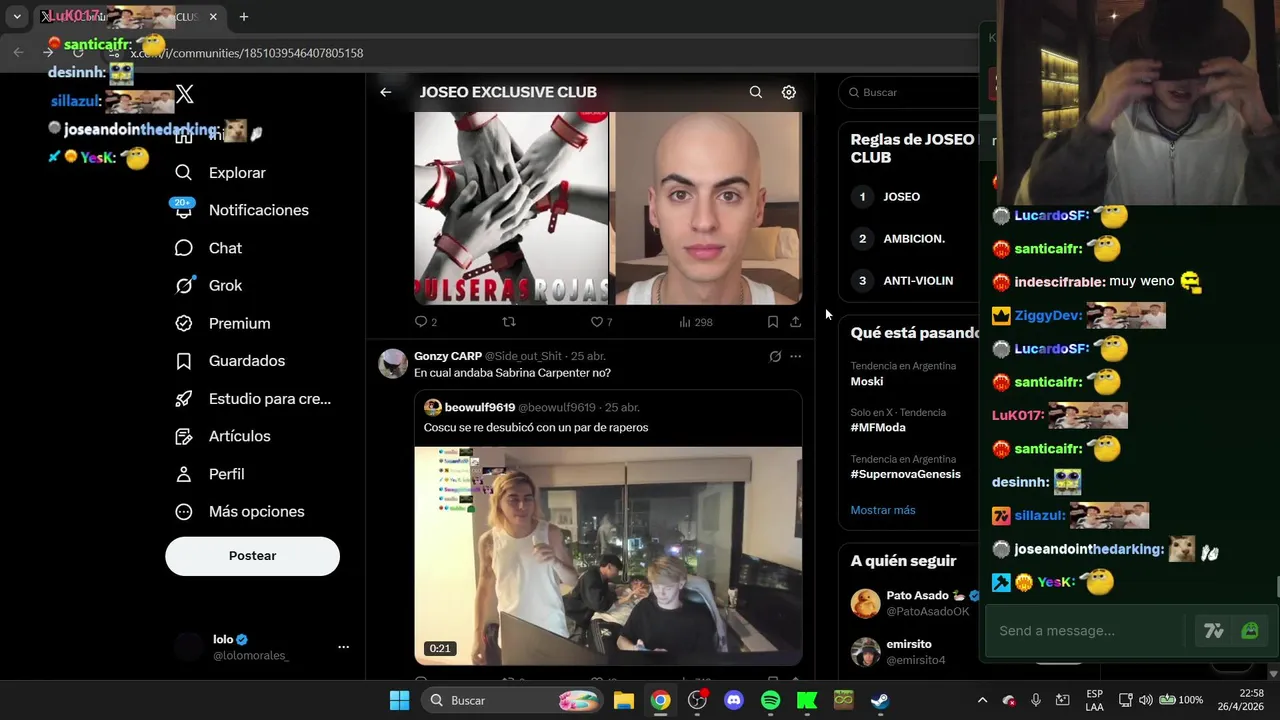Open Estudio para creadores item
The width and height of the screenshot is (1280, 720).
253,399
